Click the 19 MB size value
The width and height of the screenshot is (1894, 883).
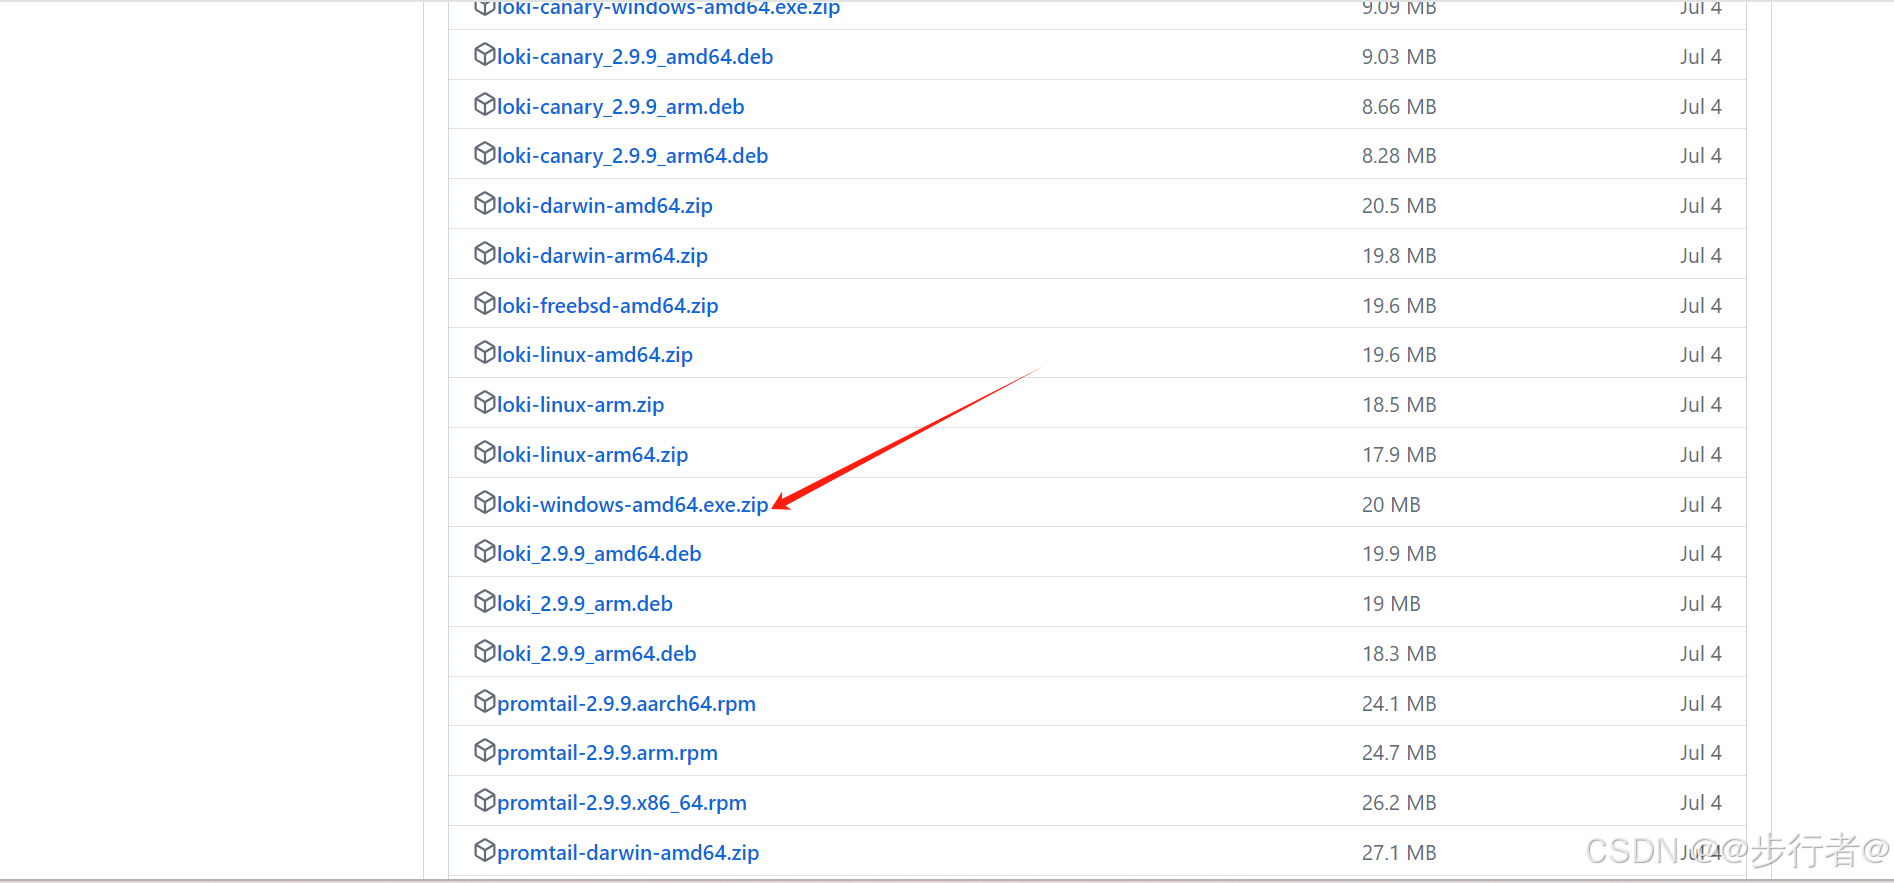(1391, 604)
